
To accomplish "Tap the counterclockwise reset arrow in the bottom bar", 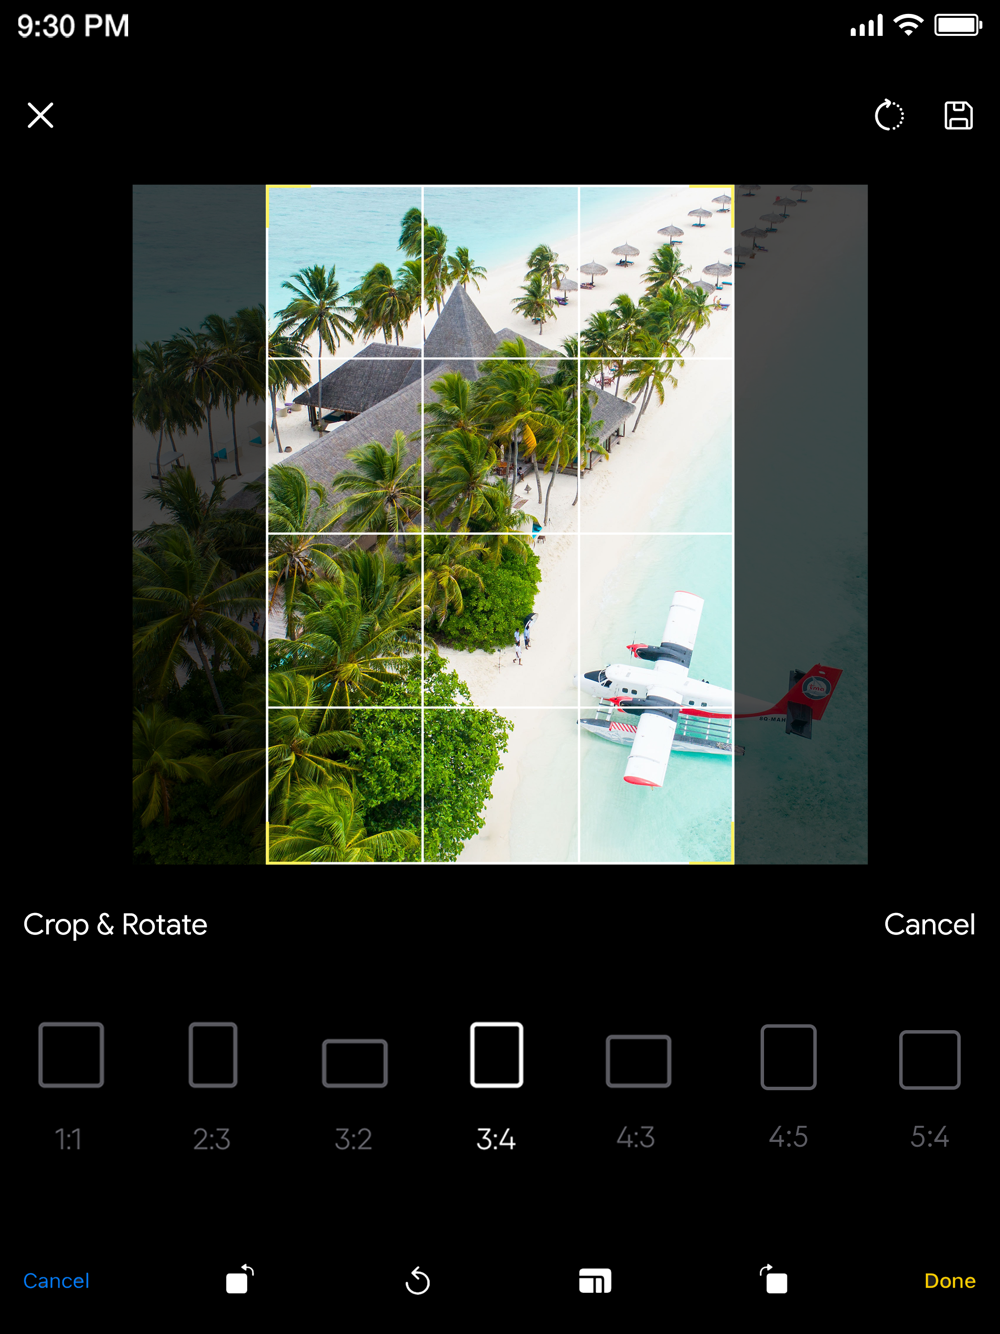I will [x=418, y=1280].
